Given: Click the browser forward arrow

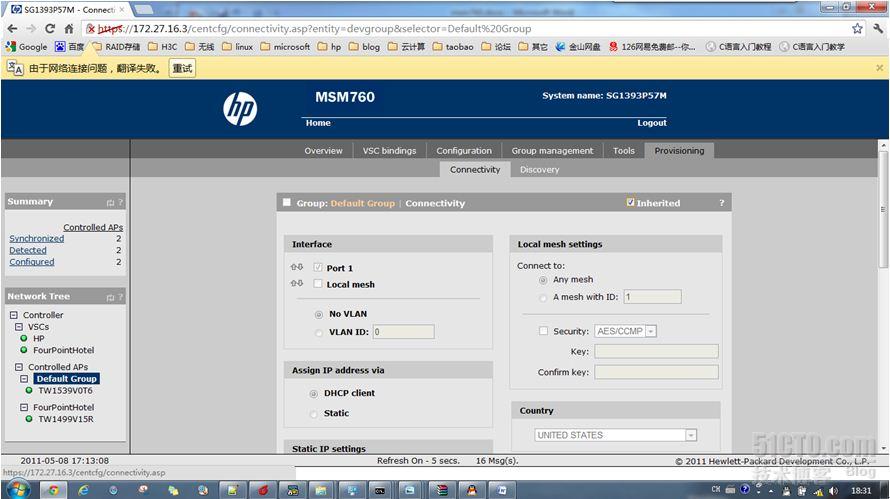Looking at the screenshot, I should coord(31,28).
